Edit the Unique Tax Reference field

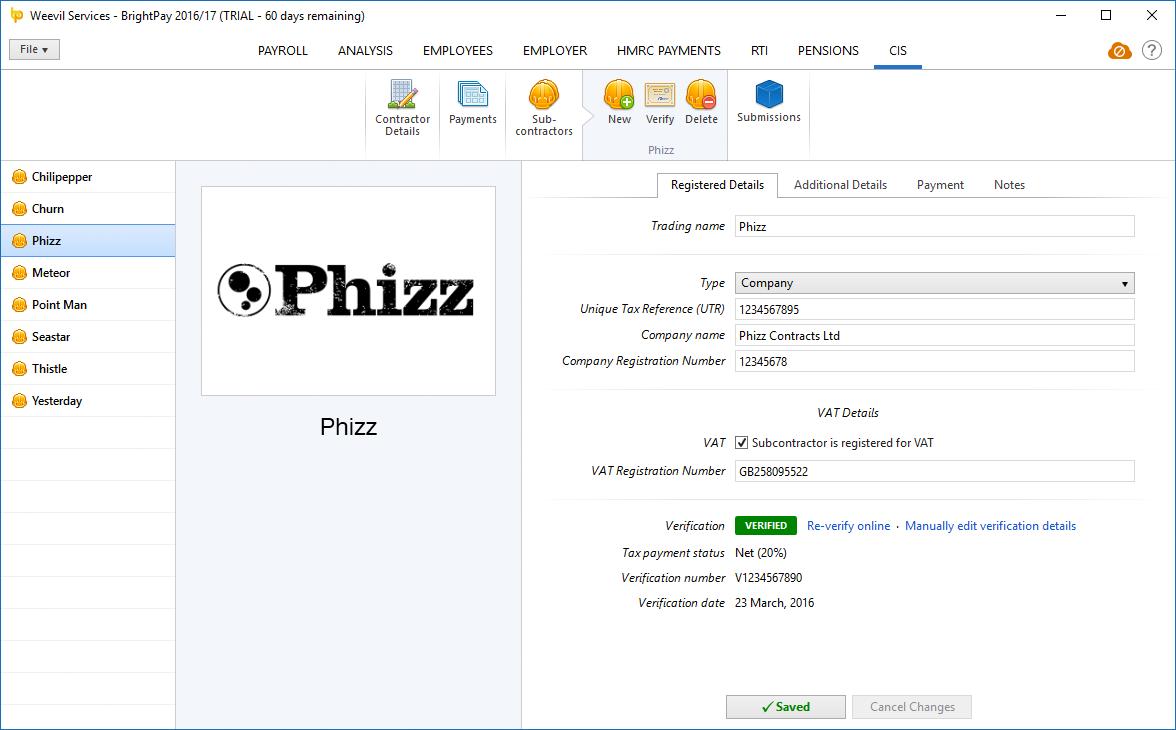pos(934,309)
